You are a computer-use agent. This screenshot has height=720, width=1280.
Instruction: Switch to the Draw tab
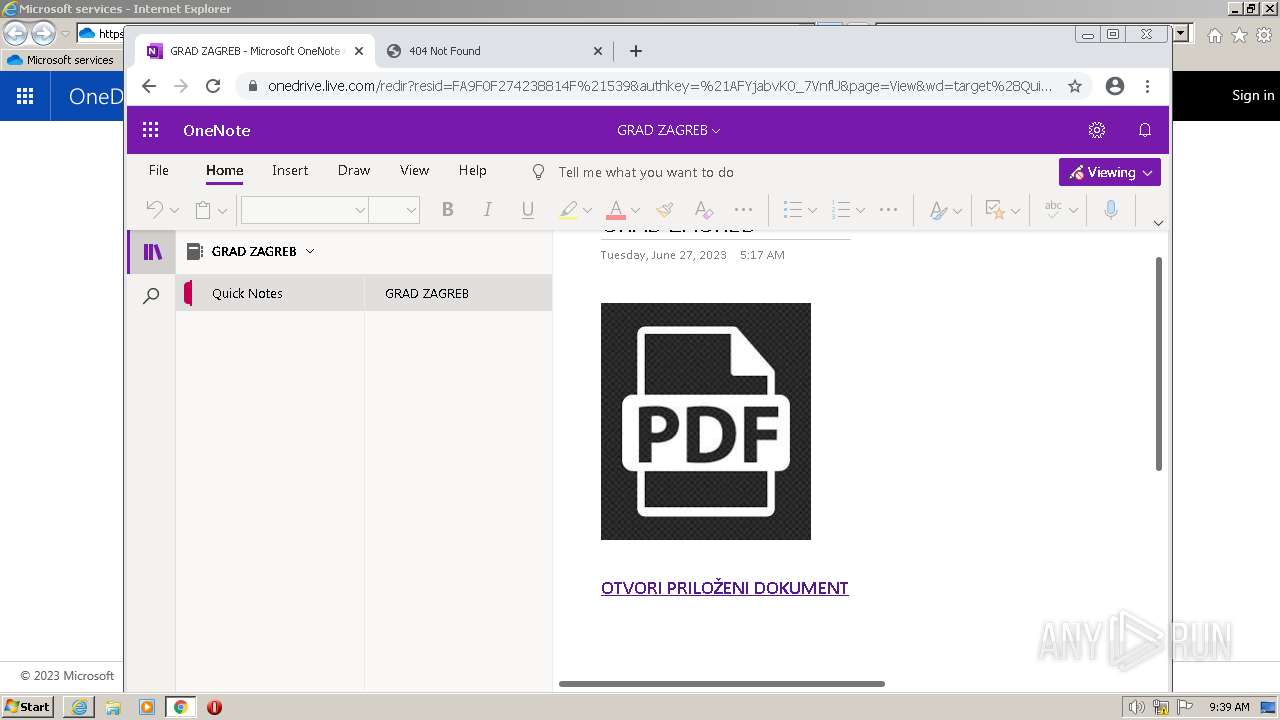354,171
